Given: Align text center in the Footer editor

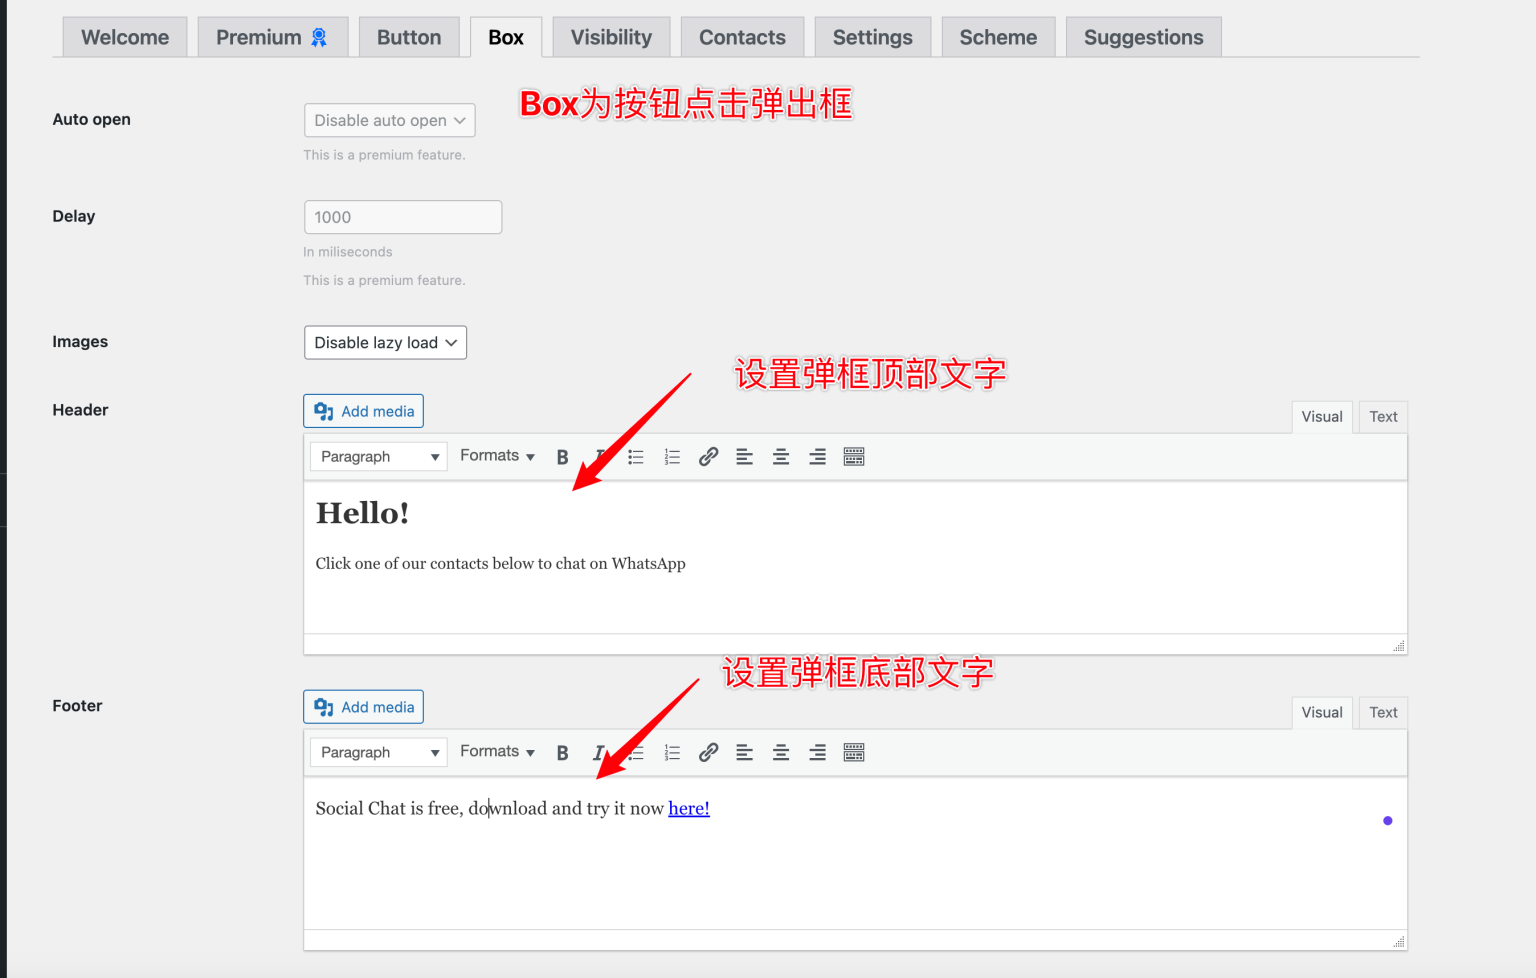Looking at the screenshot, I should coord(781,752).
